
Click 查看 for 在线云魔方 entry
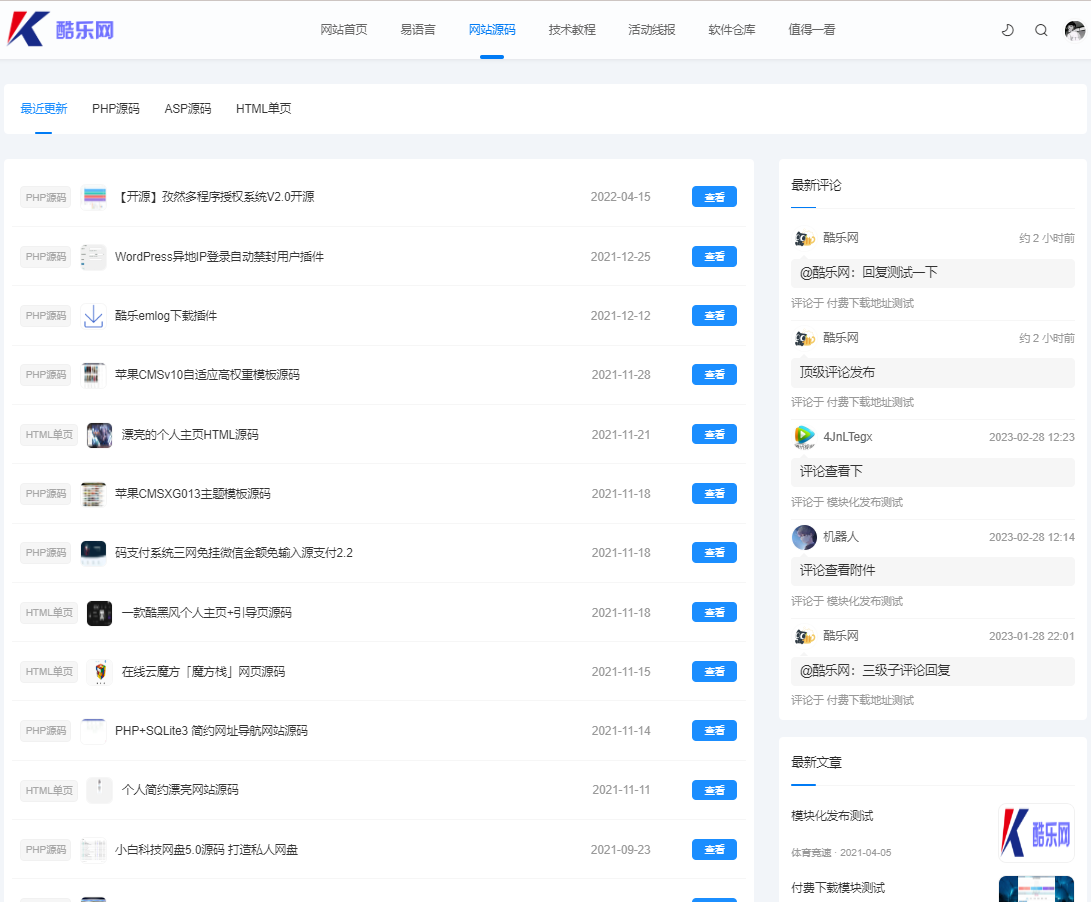pyautogui.click(x=715, y=672)
